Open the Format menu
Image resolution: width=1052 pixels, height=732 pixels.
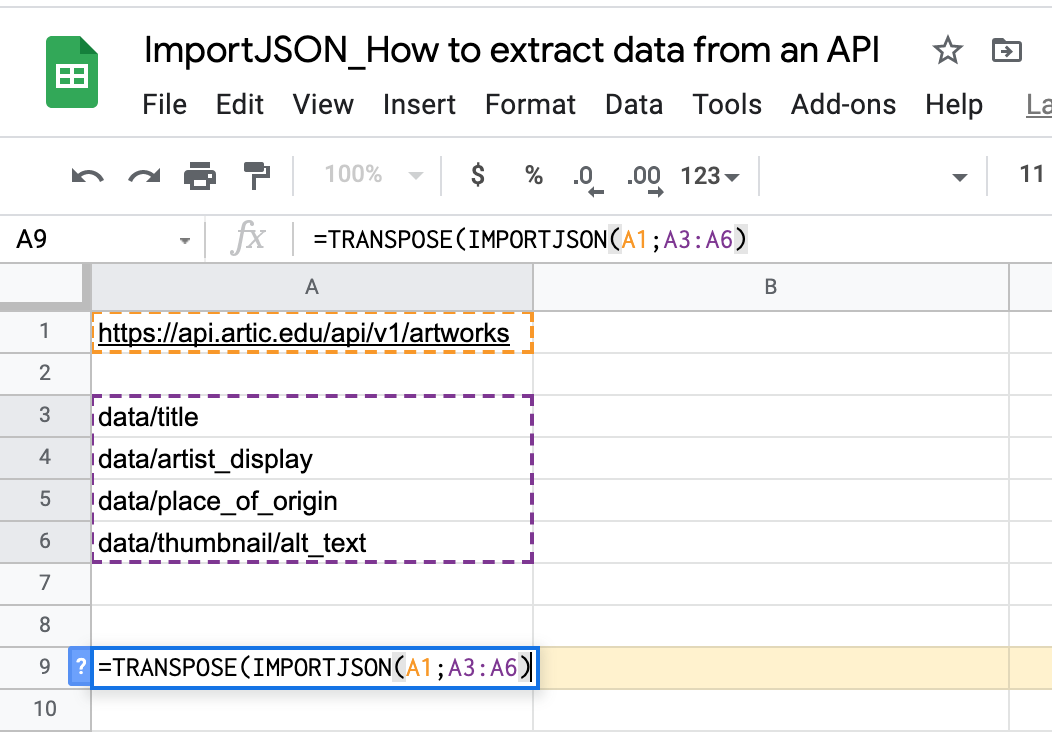click(x=530, y=105)
